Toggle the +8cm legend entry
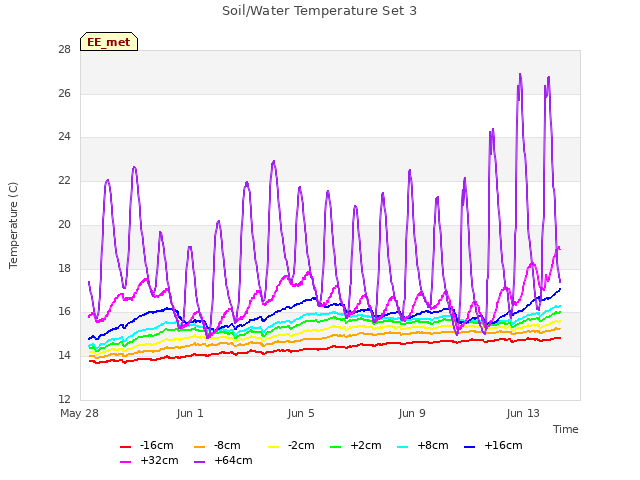Image resolution: width=640 pixels, height=480 pixels. click(x=422, y=445)
